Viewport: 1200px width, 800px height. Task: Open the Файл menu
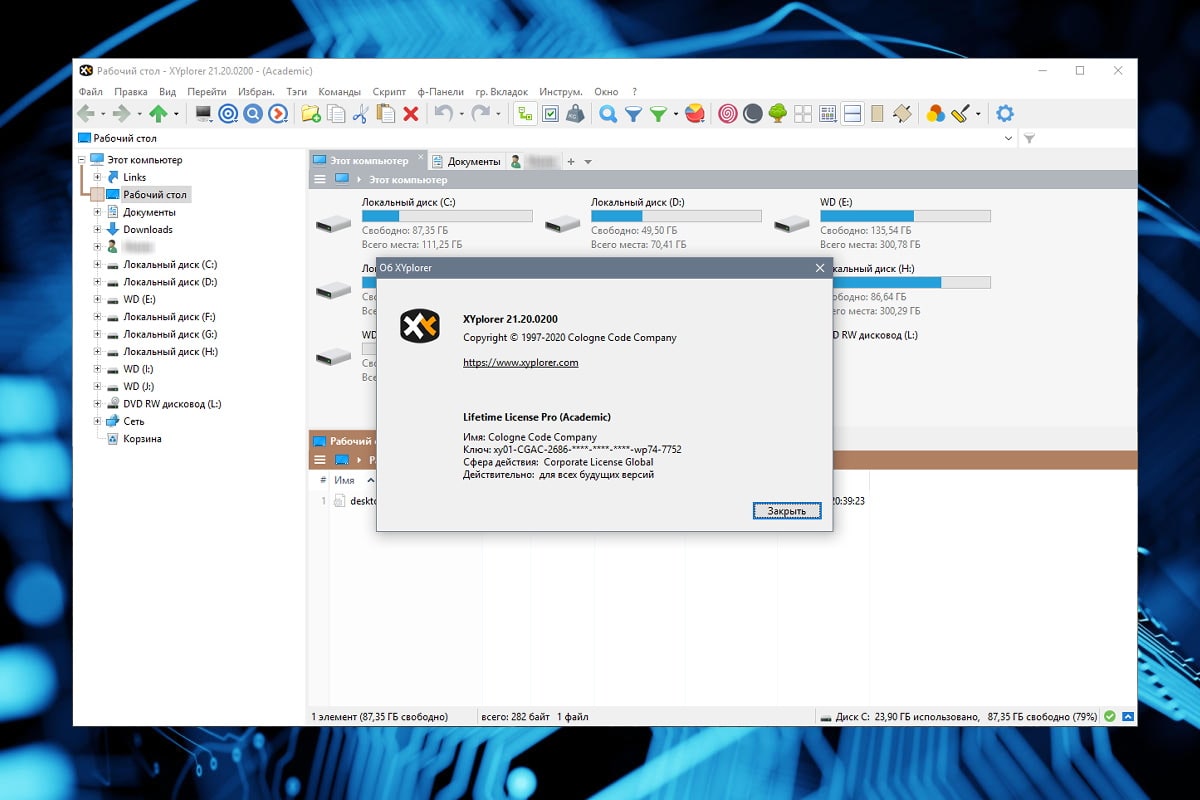pyautogui.click(x=90, y=91)
